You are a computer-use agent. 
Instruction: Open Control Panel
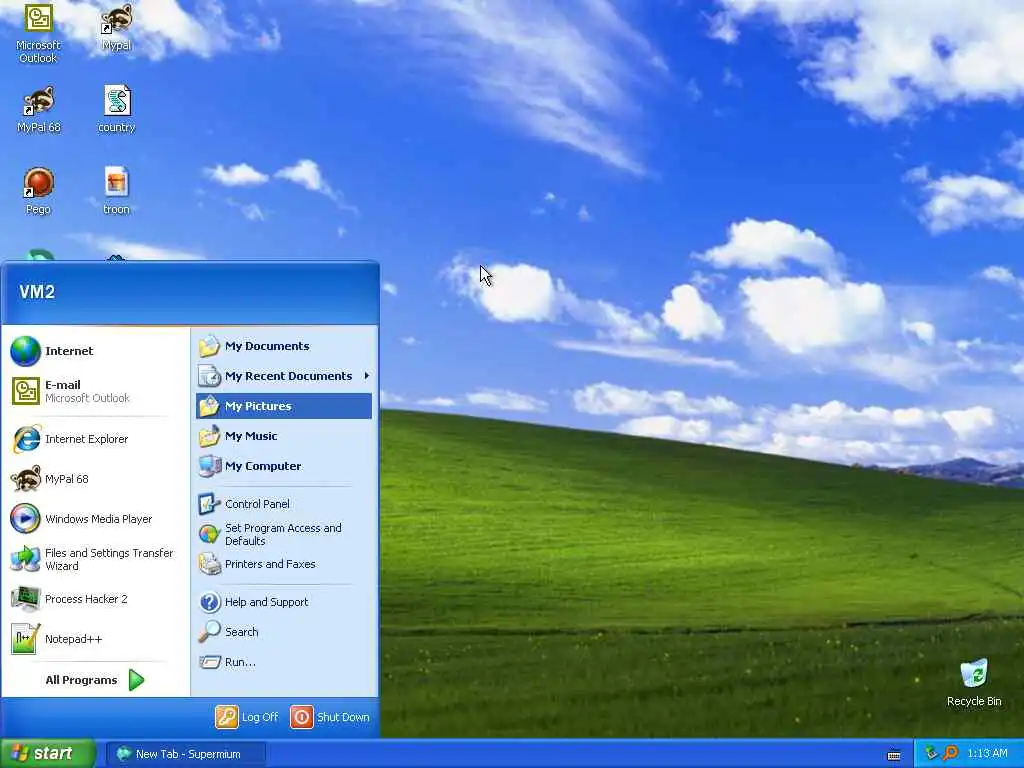[283, 504]
